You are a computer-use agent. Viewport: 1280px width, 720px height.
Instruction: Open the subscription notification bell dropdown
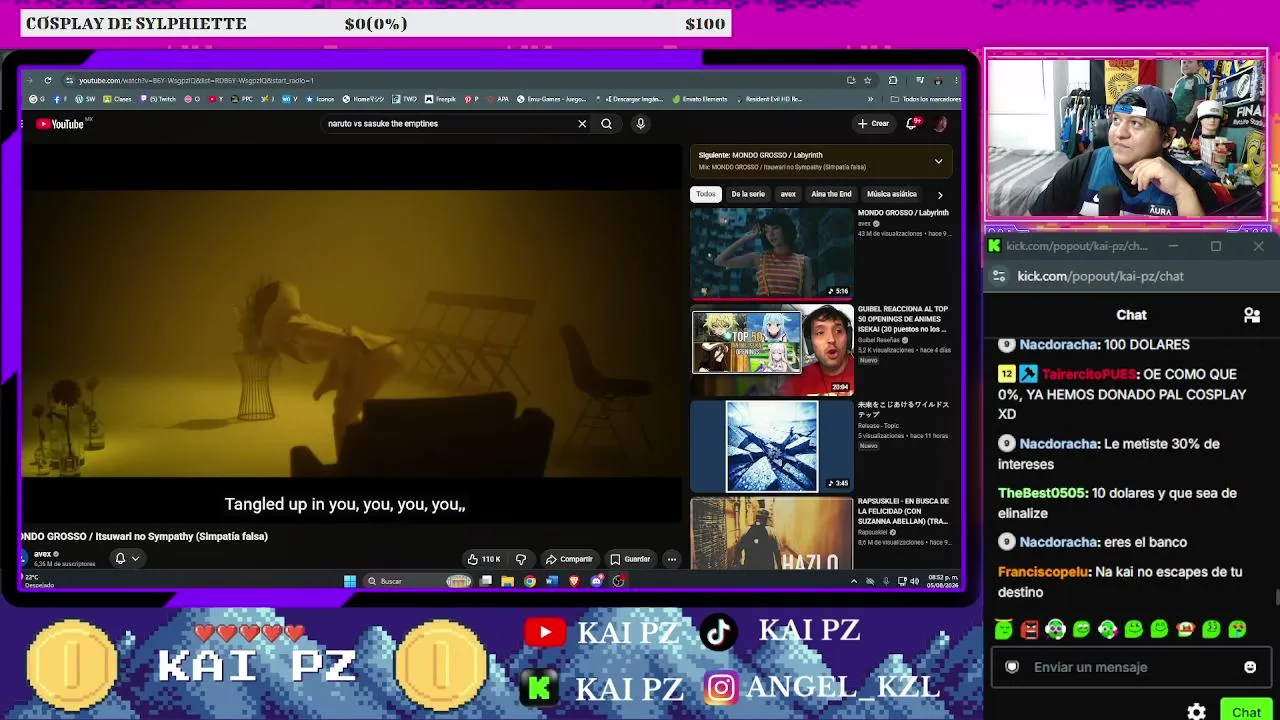click(x=126, y=558)
